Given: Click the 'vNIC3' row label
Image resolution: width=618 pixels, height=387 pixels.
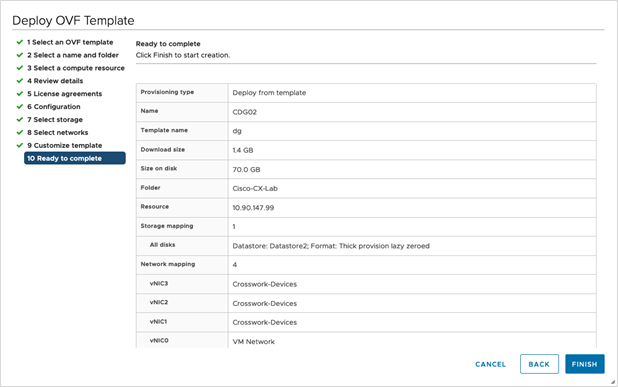Looking at the screenshot, I should (159, 283).
